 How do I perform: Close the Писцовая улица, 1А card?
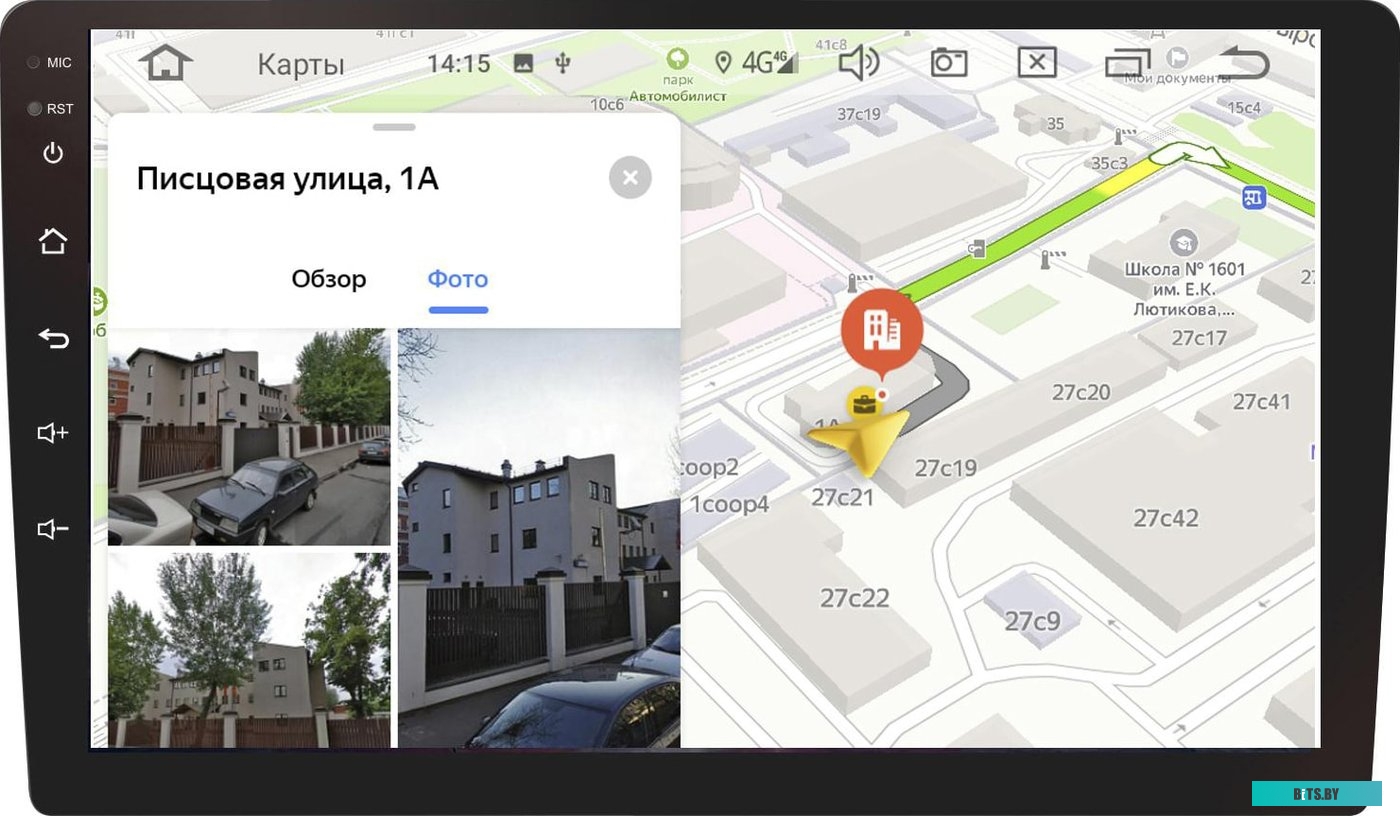point(630,178)
